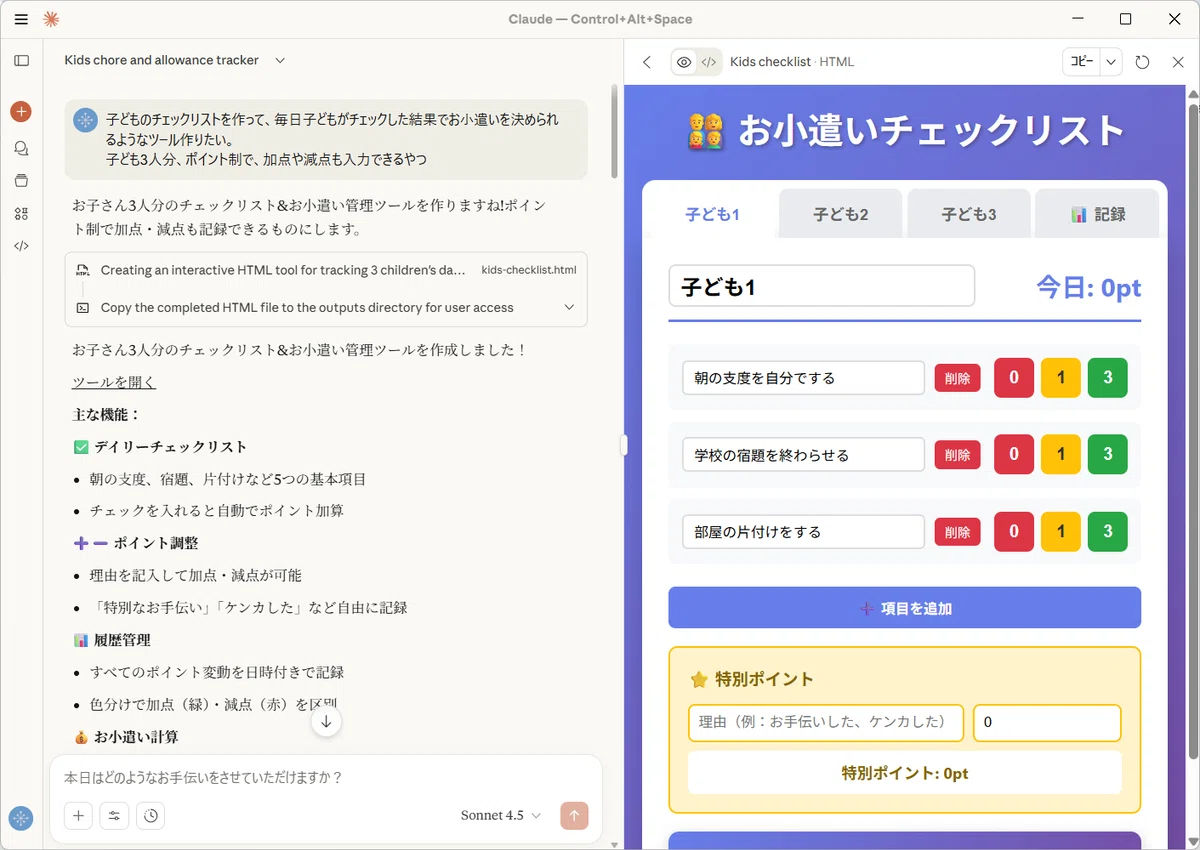
Task: Jump to bottom with down arrow button
Action: pyautogui.click(x=326, y=721)
